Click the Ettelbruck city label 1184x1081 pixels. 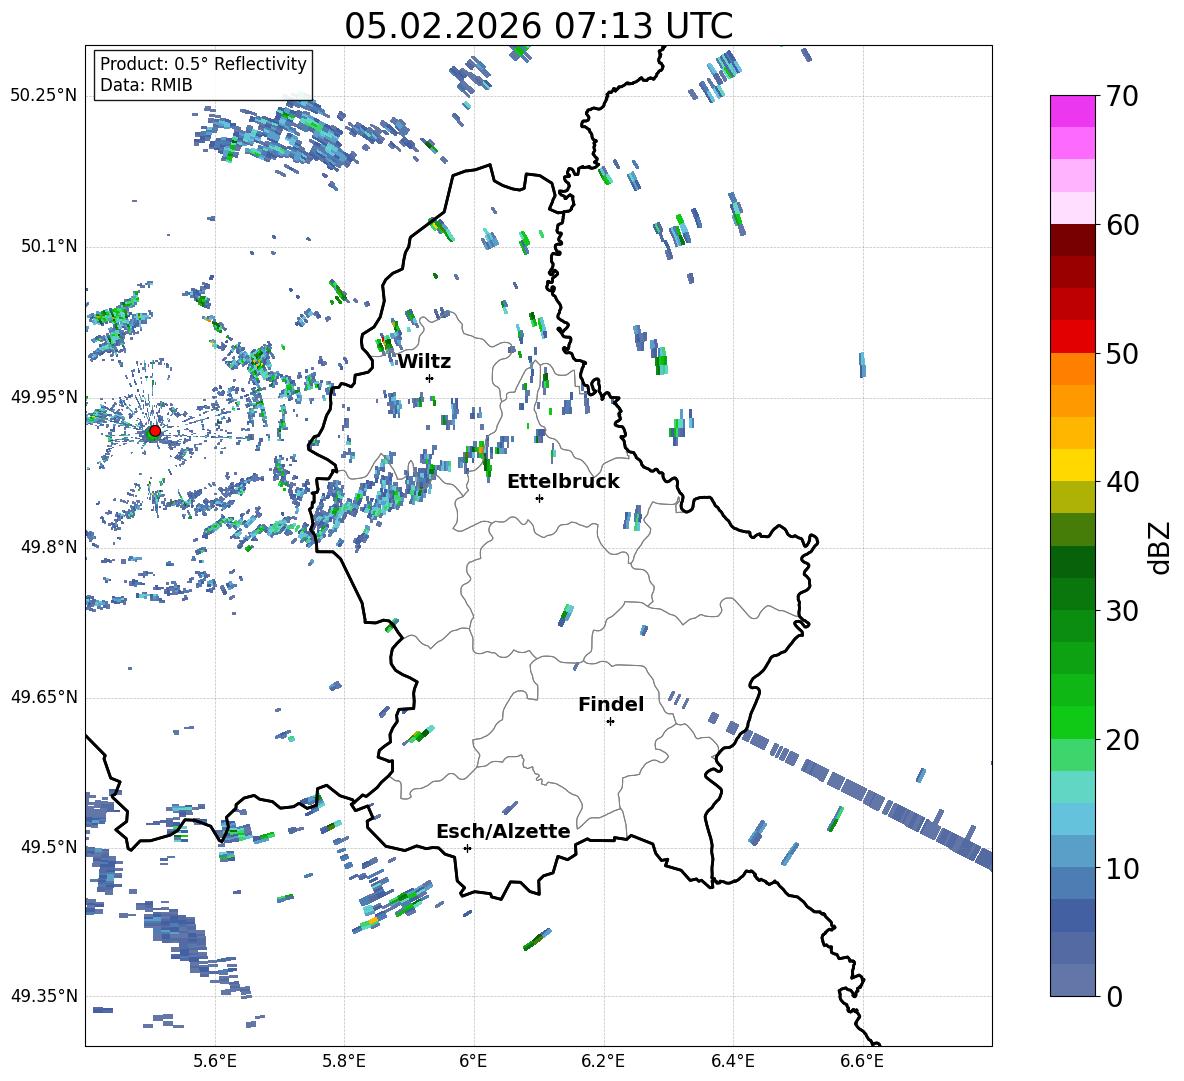click(x=563, y=482)
